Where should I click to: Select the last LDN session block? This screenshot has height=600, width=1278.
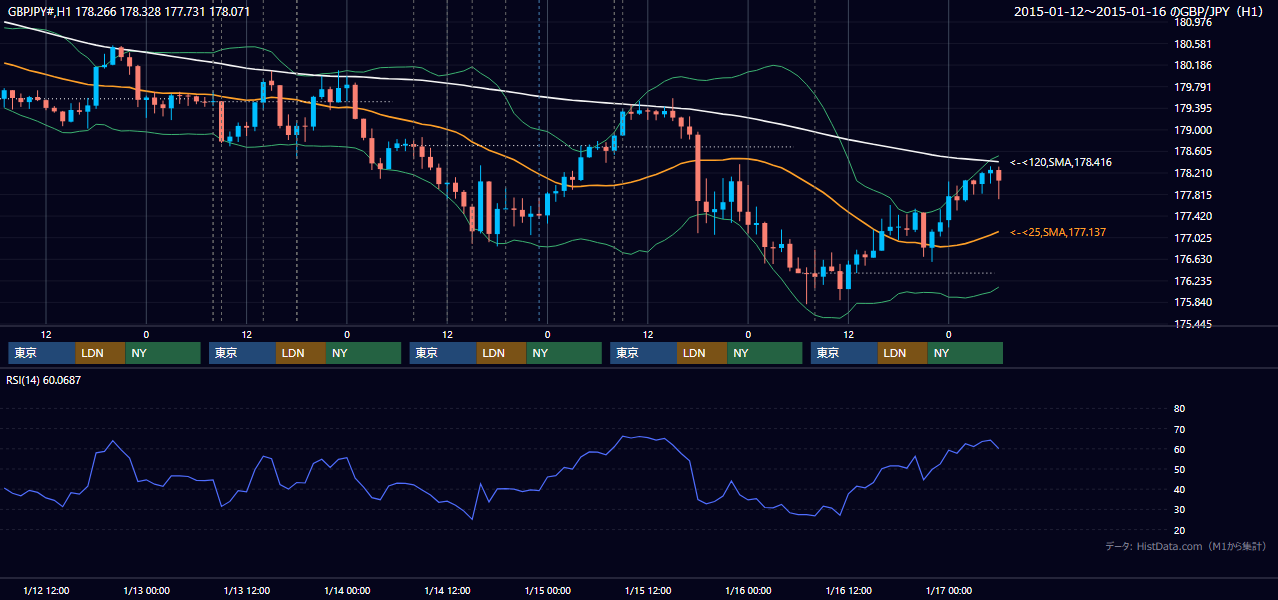pyautogui.click(x=904, y=353)
